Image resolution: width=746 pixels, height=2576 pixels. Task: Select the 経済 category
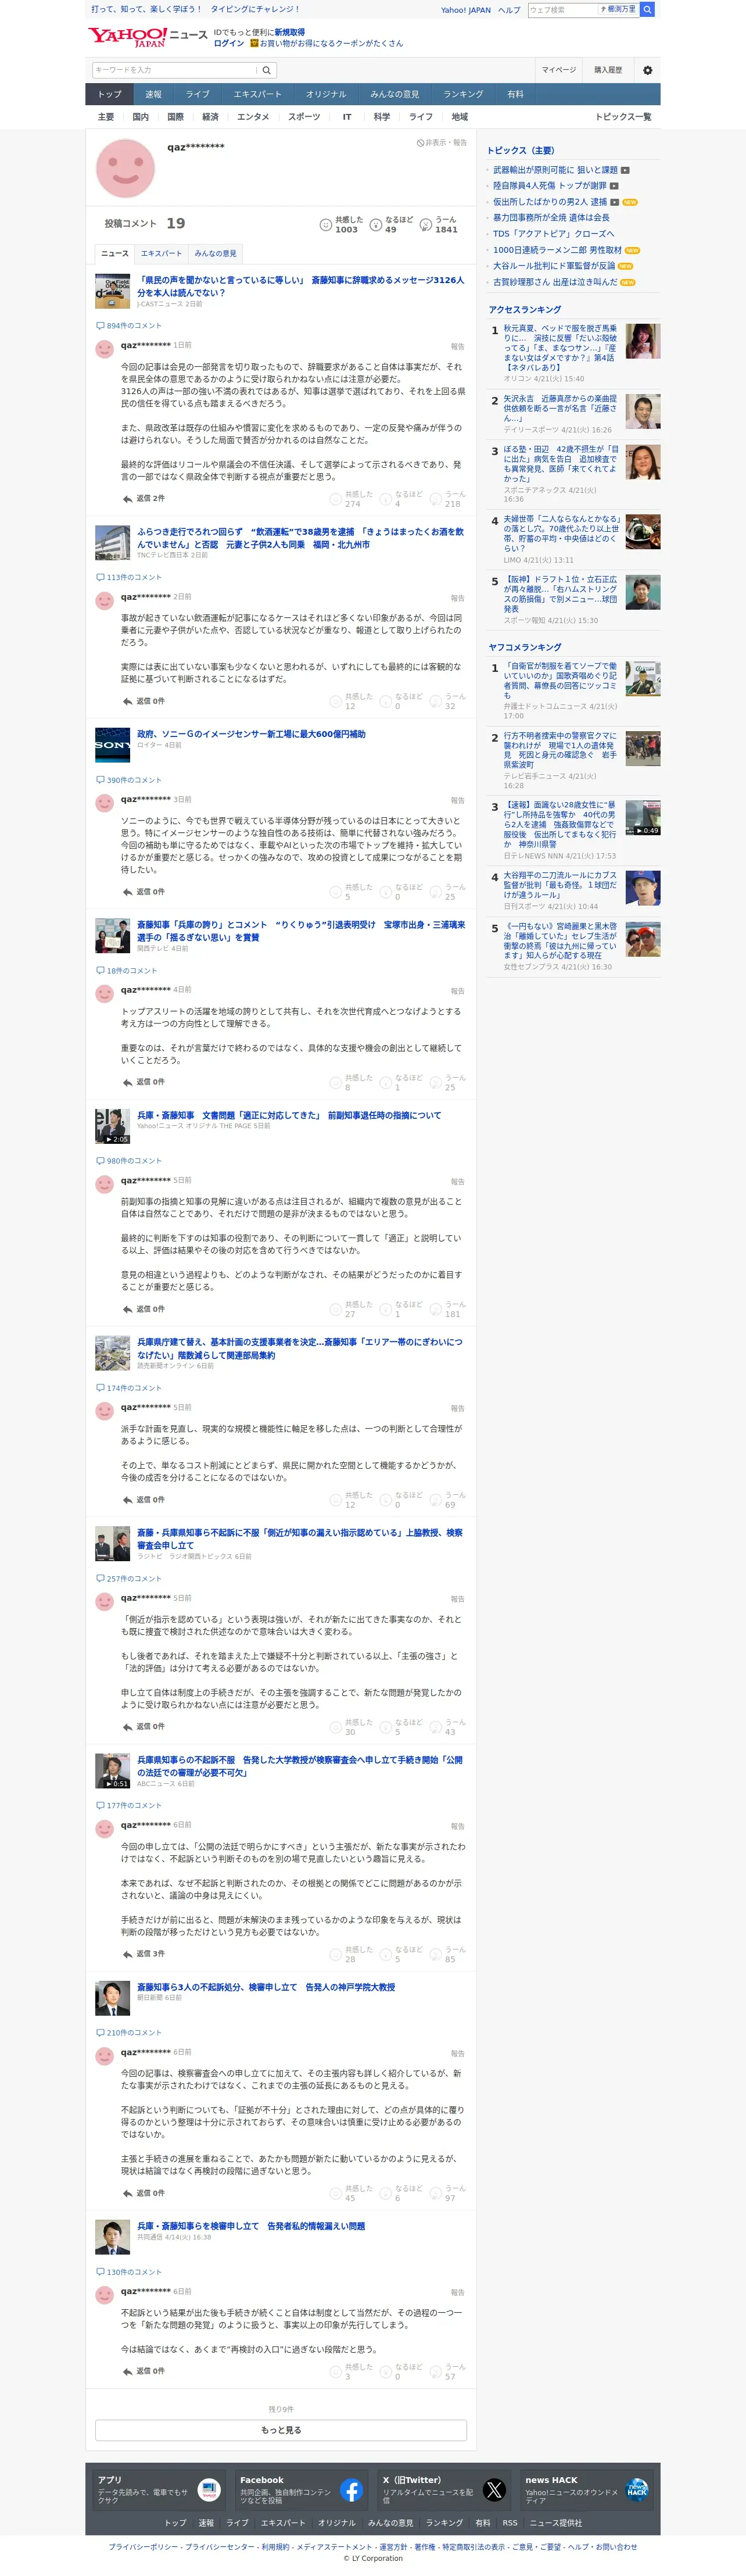210,117
